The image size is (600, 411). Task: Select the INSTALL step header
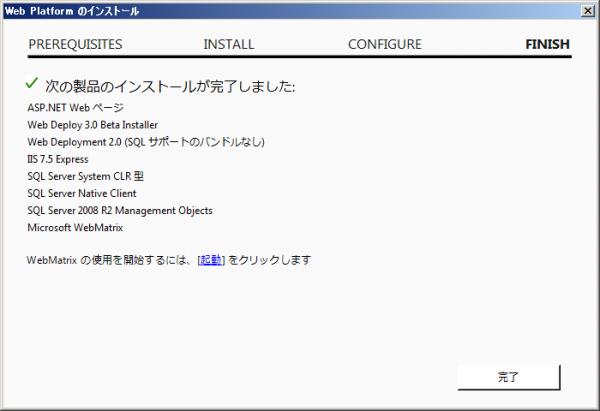[229, 44]
